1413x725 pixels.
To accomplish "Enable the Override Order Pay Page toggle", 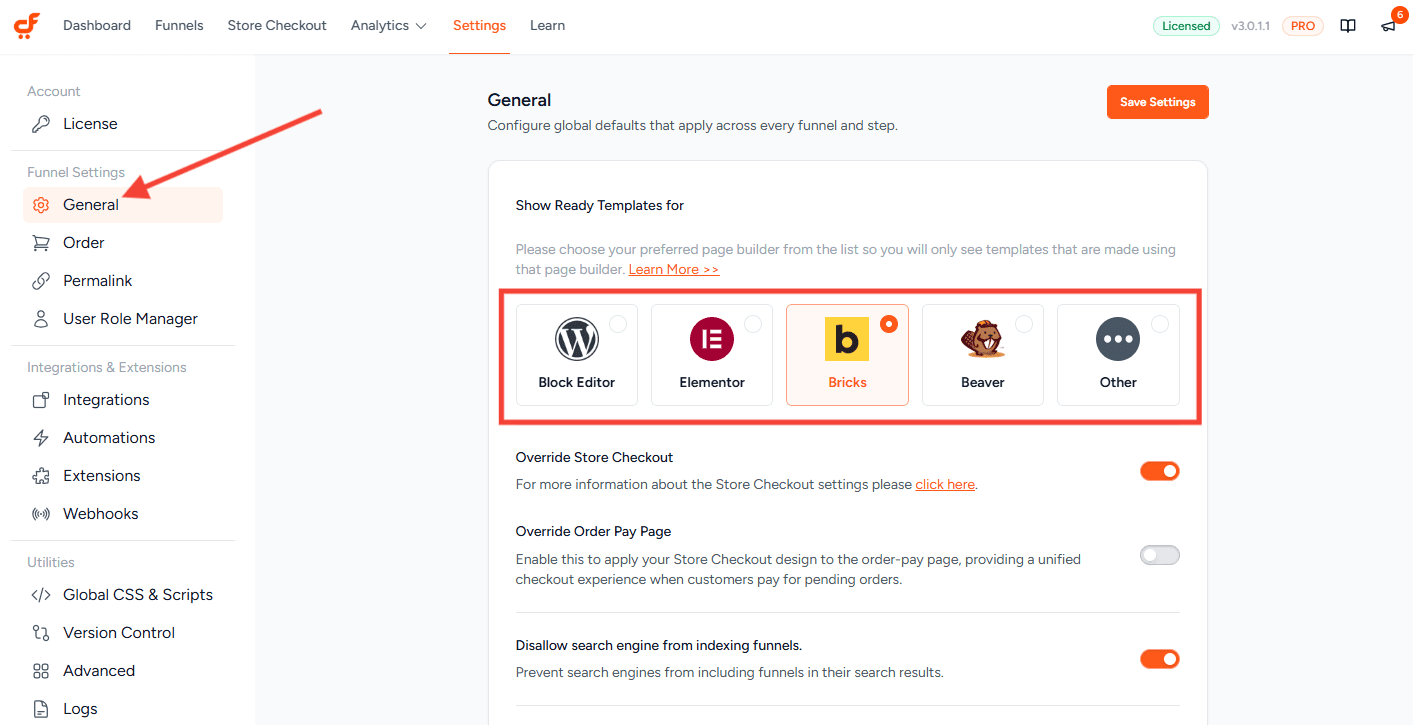I will 1160,555.
